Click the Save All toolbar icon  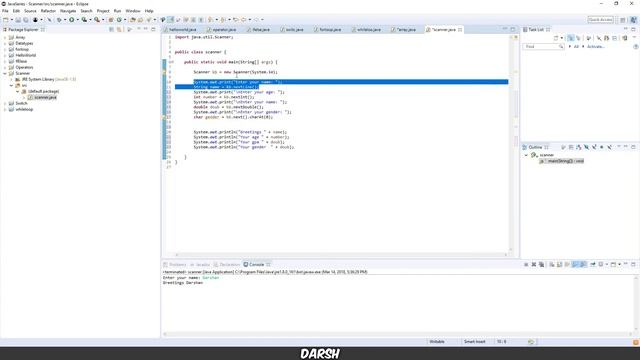click(x=26, y=20)
